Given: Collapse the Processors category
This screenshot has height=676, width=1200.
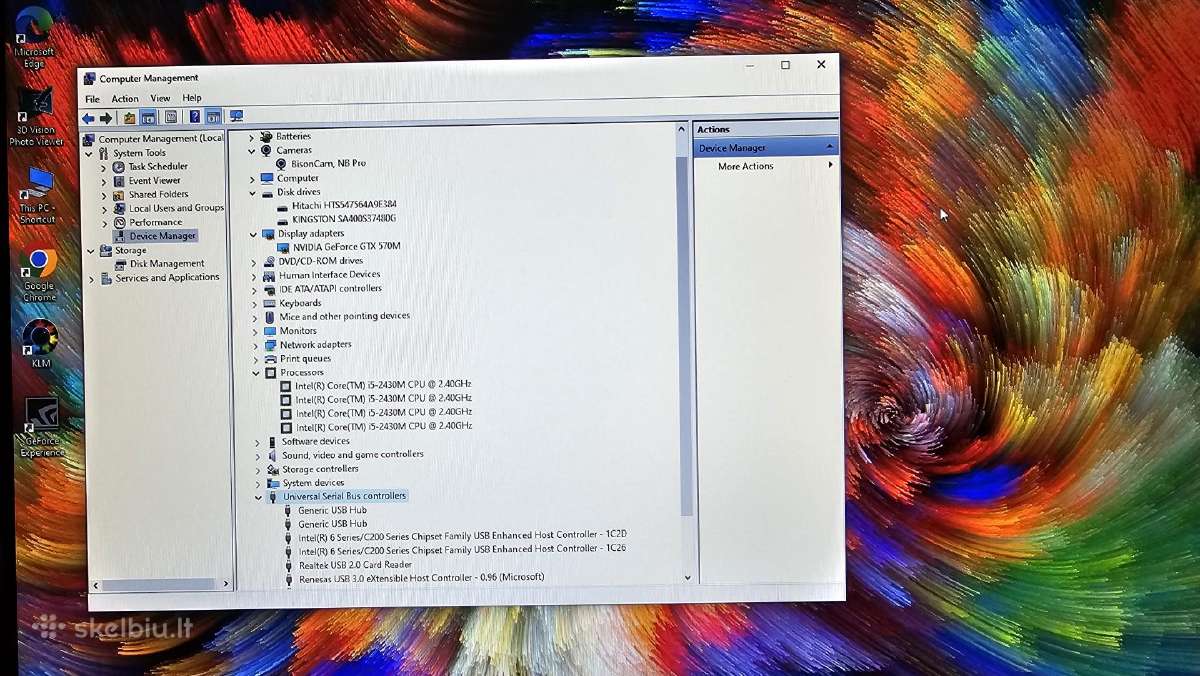Looking at the screenshot, I should (x=256, y=373).
